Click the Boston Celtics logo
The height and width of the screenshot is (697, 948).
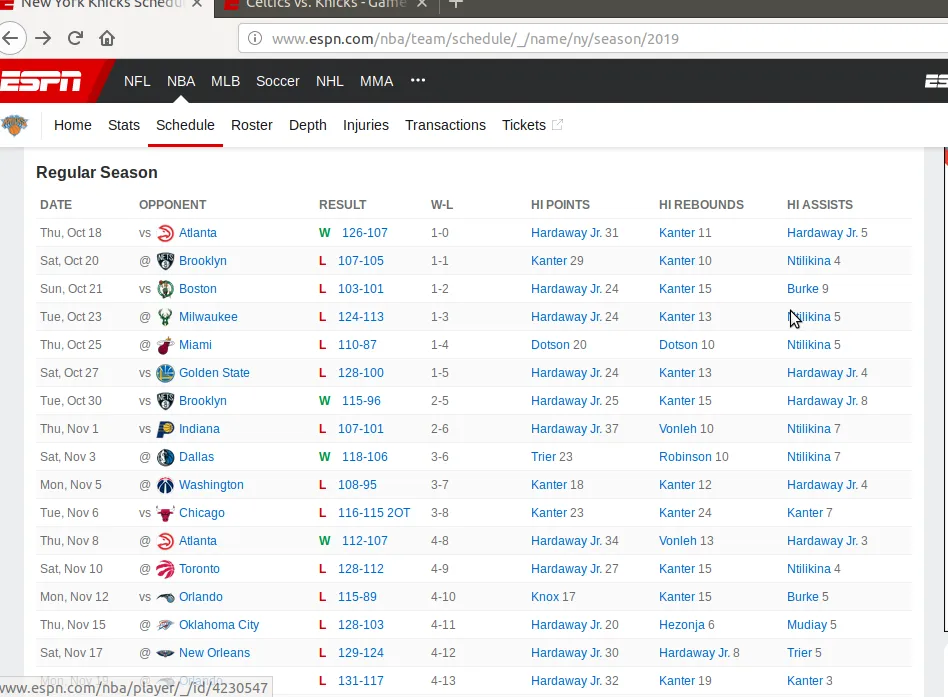(165, 289)
